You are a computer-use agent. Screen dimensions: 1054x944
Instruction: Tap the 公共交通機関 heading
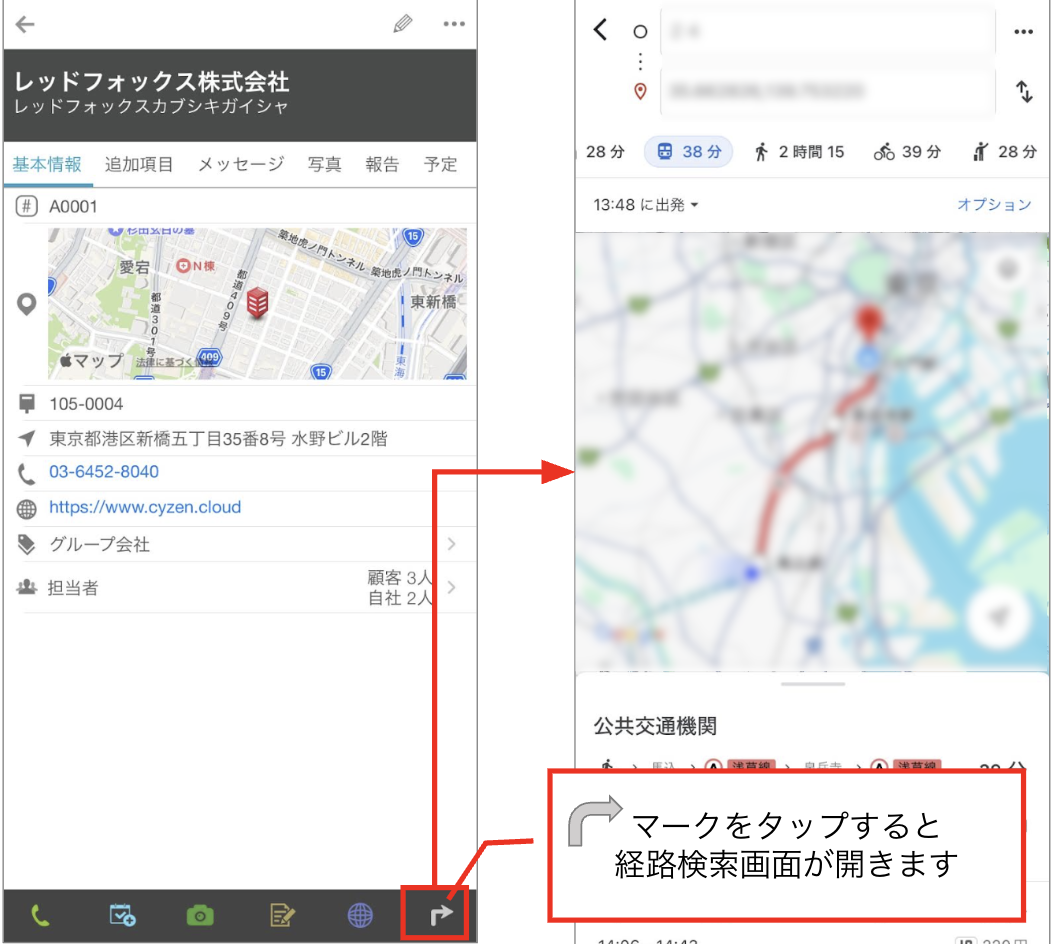click(x=655, y=726)
